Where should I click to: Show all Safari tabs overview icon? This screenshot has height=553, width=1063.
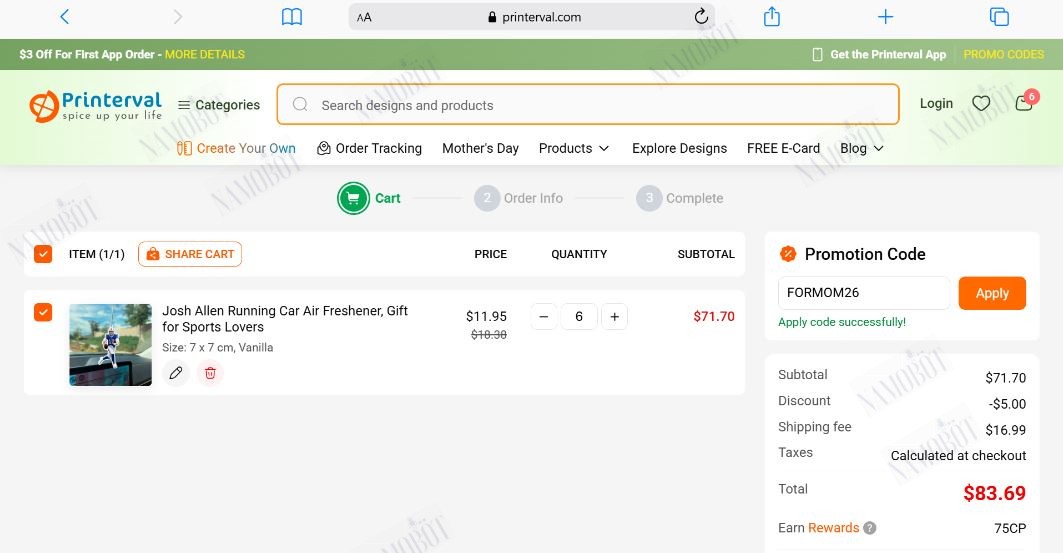(x=999, y=17)
